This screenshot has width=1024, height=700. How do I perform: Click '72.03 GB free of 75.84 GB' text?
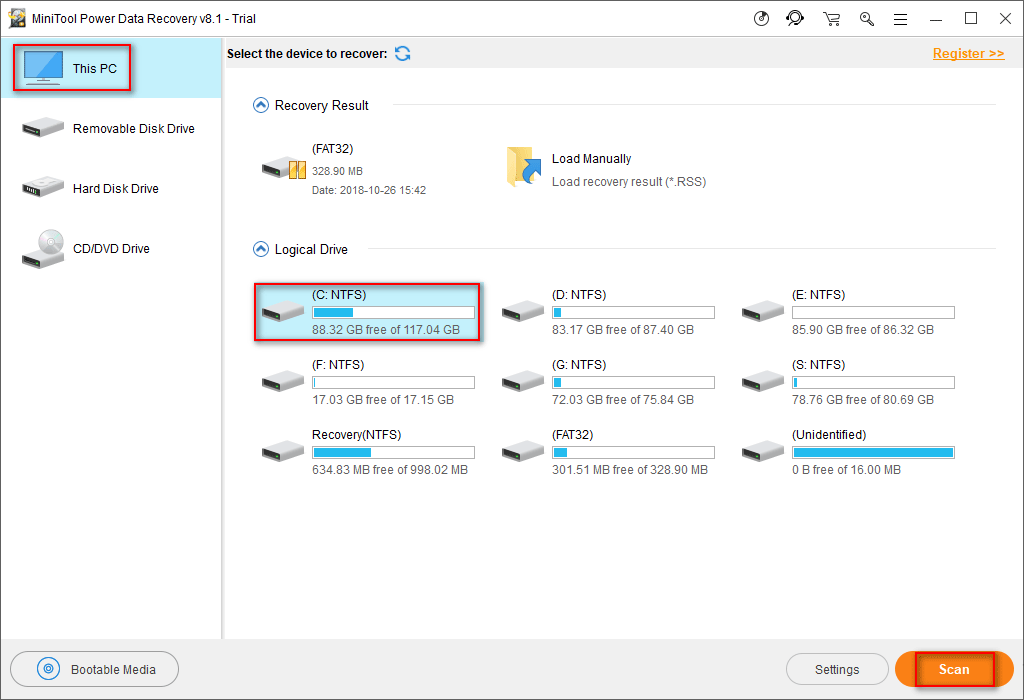623,400
